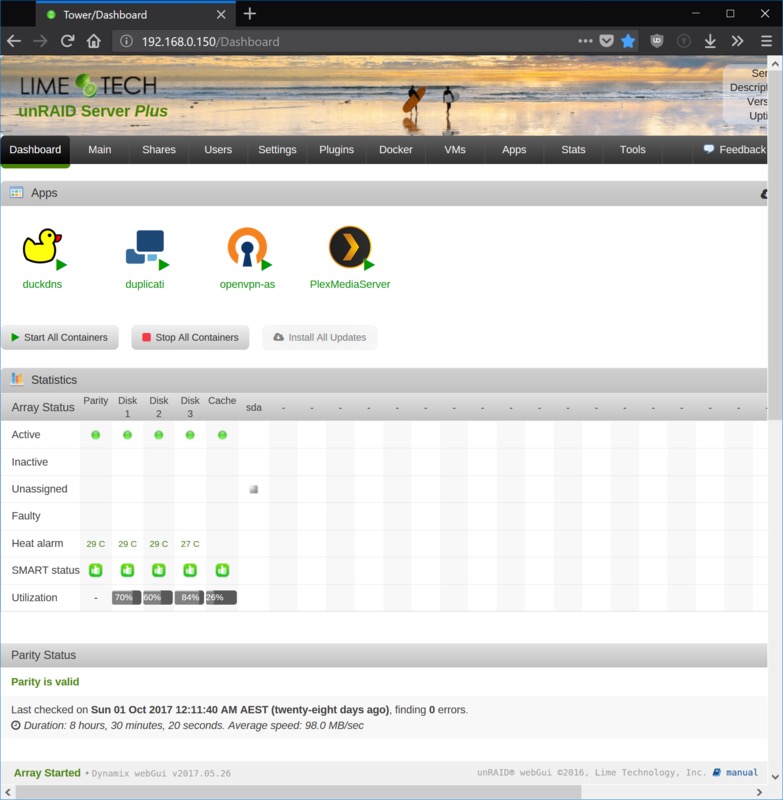This screenshot has width=783, height=800.
Task: Click the Lime Tech logo
Action: (x=88, y=85)
